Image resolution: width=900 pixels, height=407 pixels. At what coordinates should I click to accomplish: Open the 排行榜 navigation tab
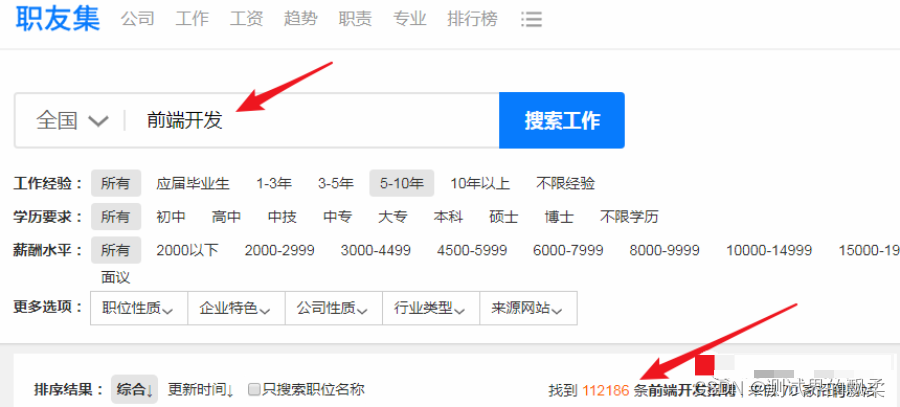(x=473, y=19)
